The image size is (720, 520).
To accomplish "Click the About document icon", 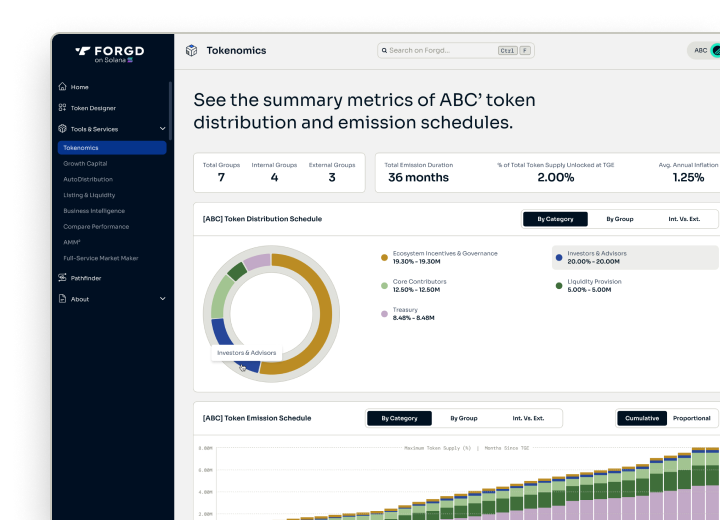I will (63, 299).
